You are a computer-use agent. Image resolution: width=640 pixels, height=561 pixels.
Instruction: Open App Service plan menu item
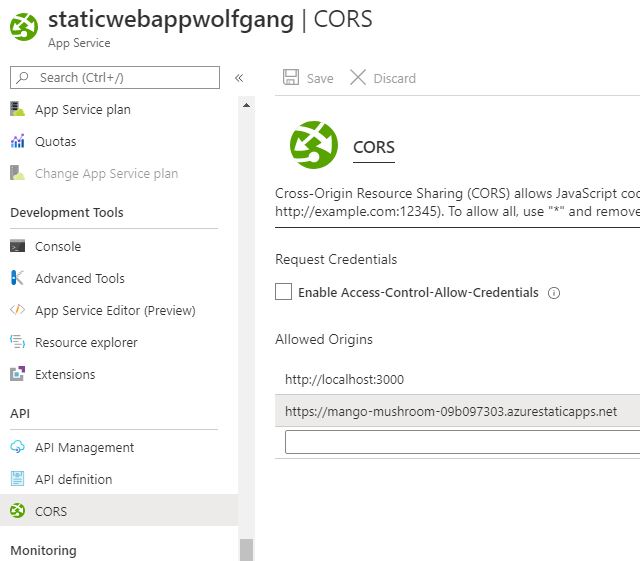point(83,109)
